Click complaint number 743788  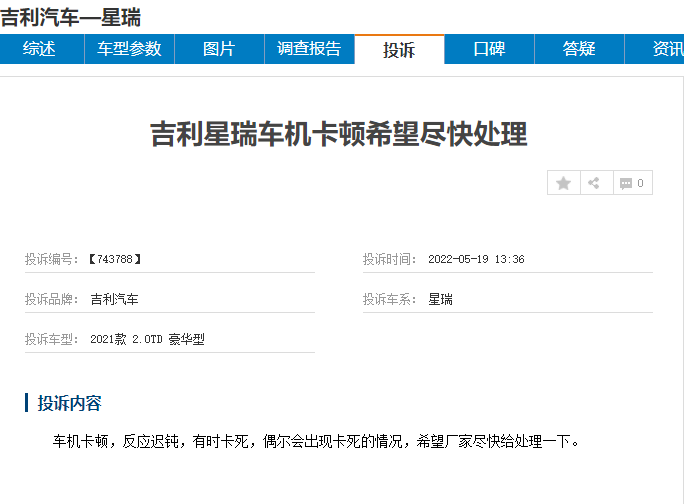tap(114, 259)
